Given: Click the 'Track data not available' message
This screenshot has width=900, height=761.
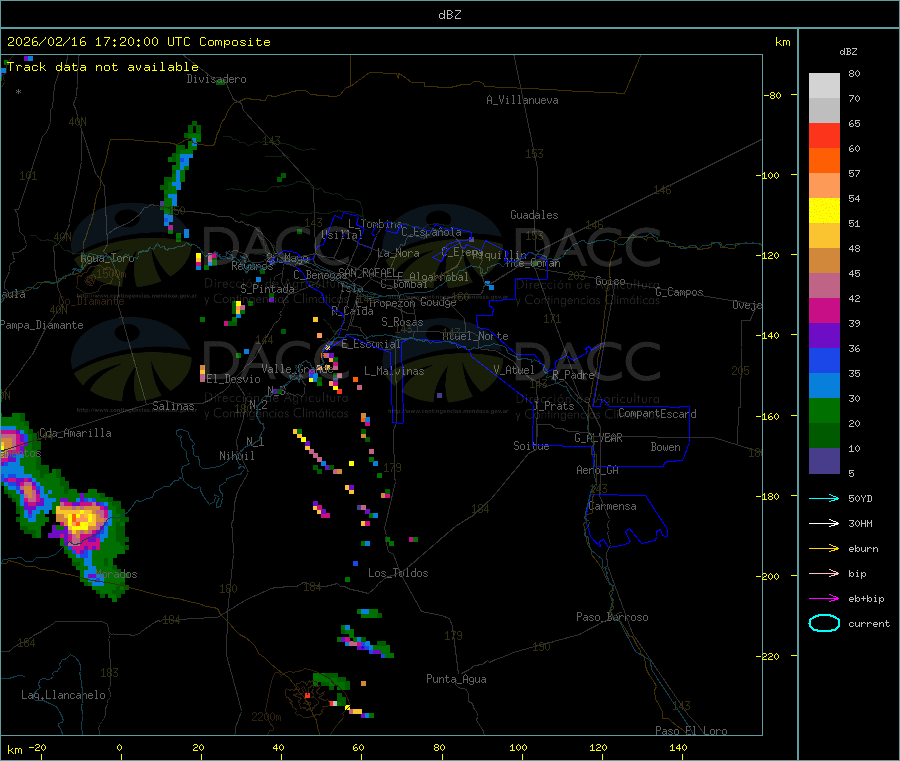Looking at the screenshot, I should point(103,67).
